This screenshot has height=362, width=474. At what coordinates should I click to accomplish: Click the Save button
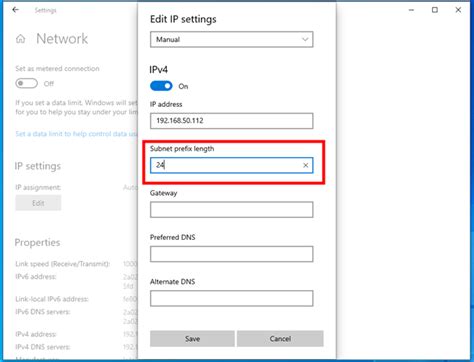point(192,339)
